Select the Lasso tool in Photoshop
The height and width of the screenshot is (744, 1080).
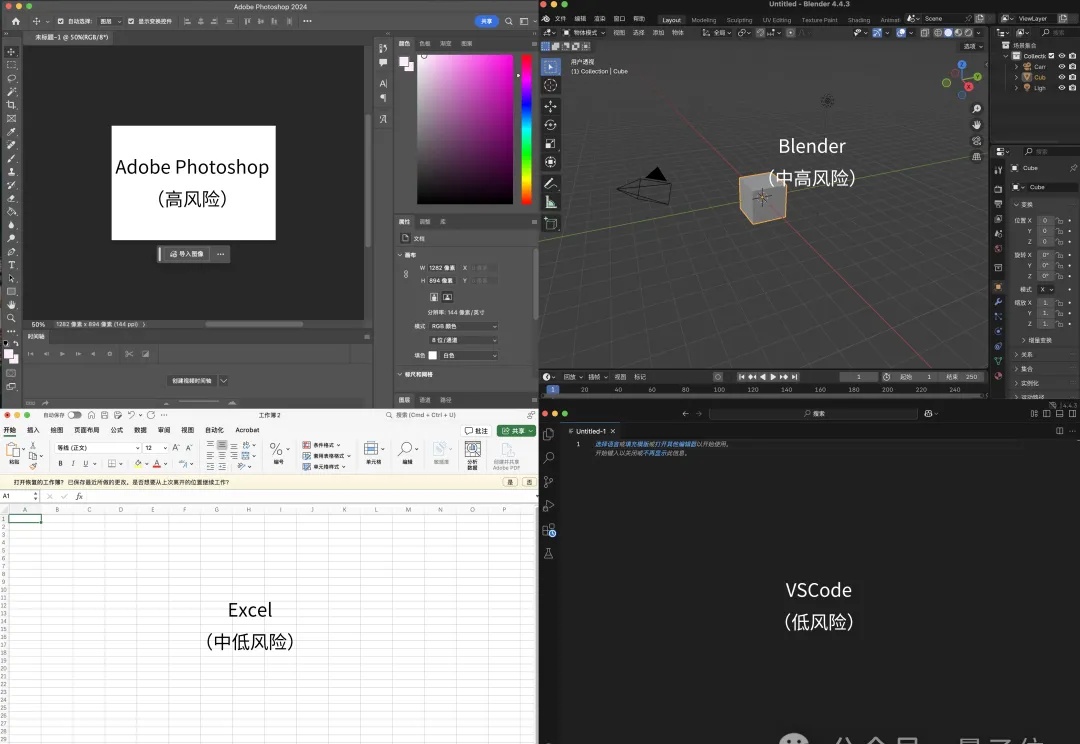click(x=12, y=78)
